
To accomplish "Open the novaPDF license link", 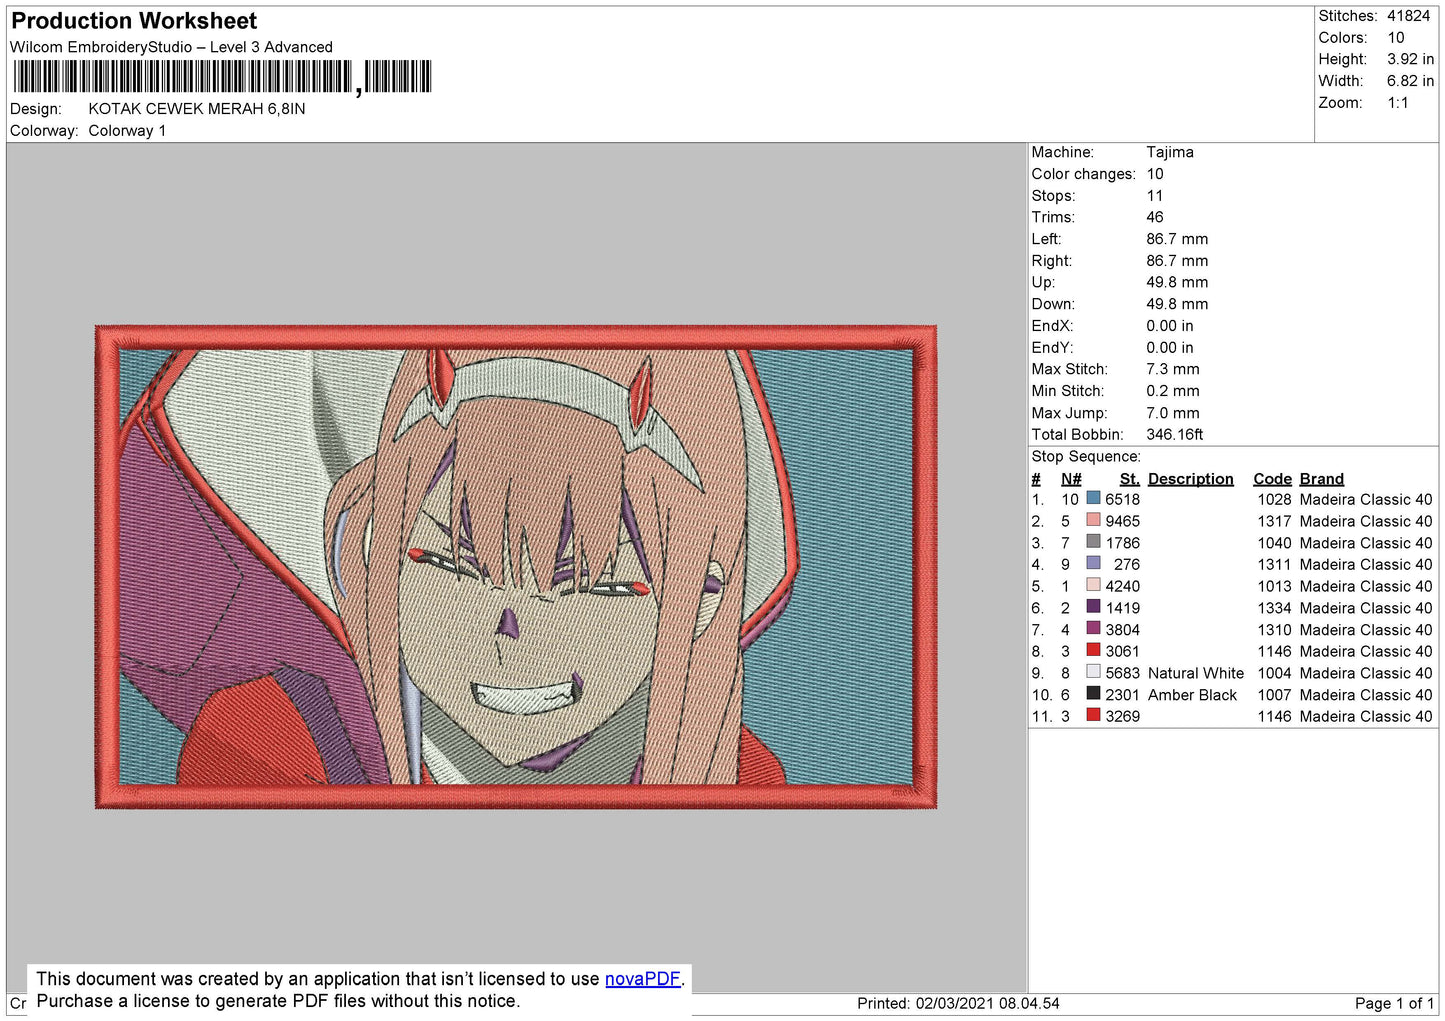I will [642, 979].
